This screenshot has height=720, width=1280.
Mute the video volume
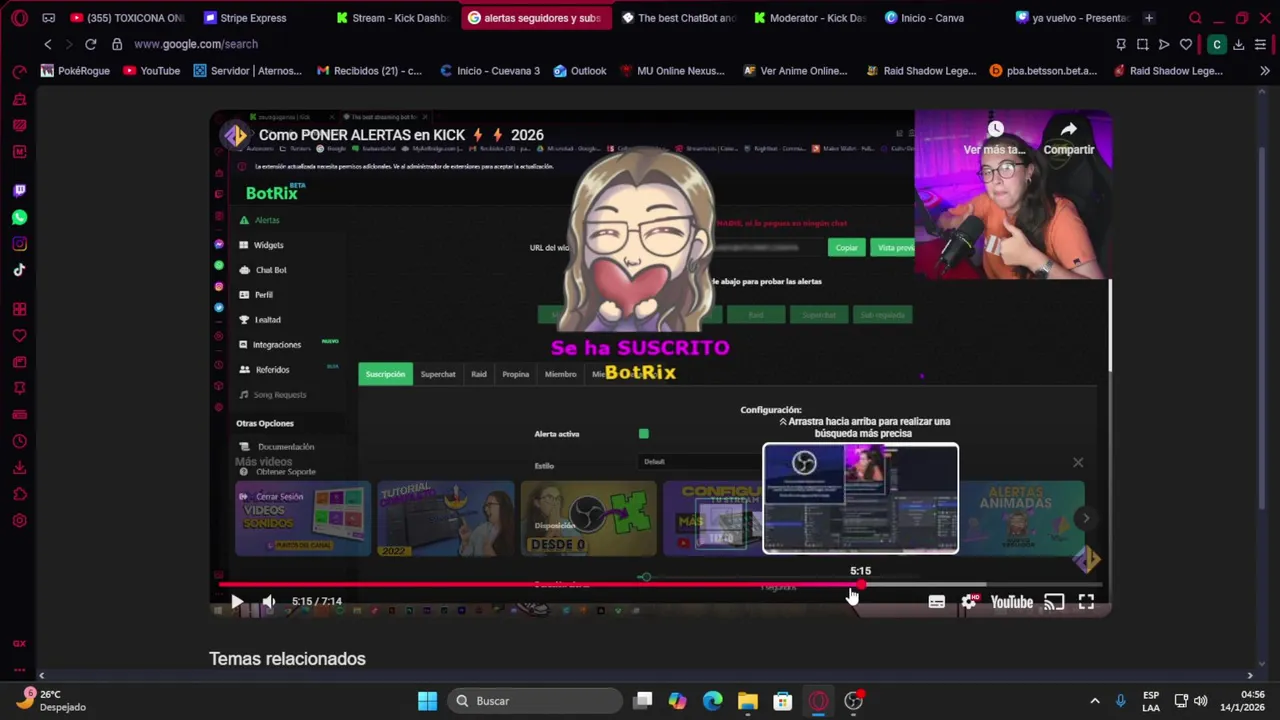coord(268,601)
